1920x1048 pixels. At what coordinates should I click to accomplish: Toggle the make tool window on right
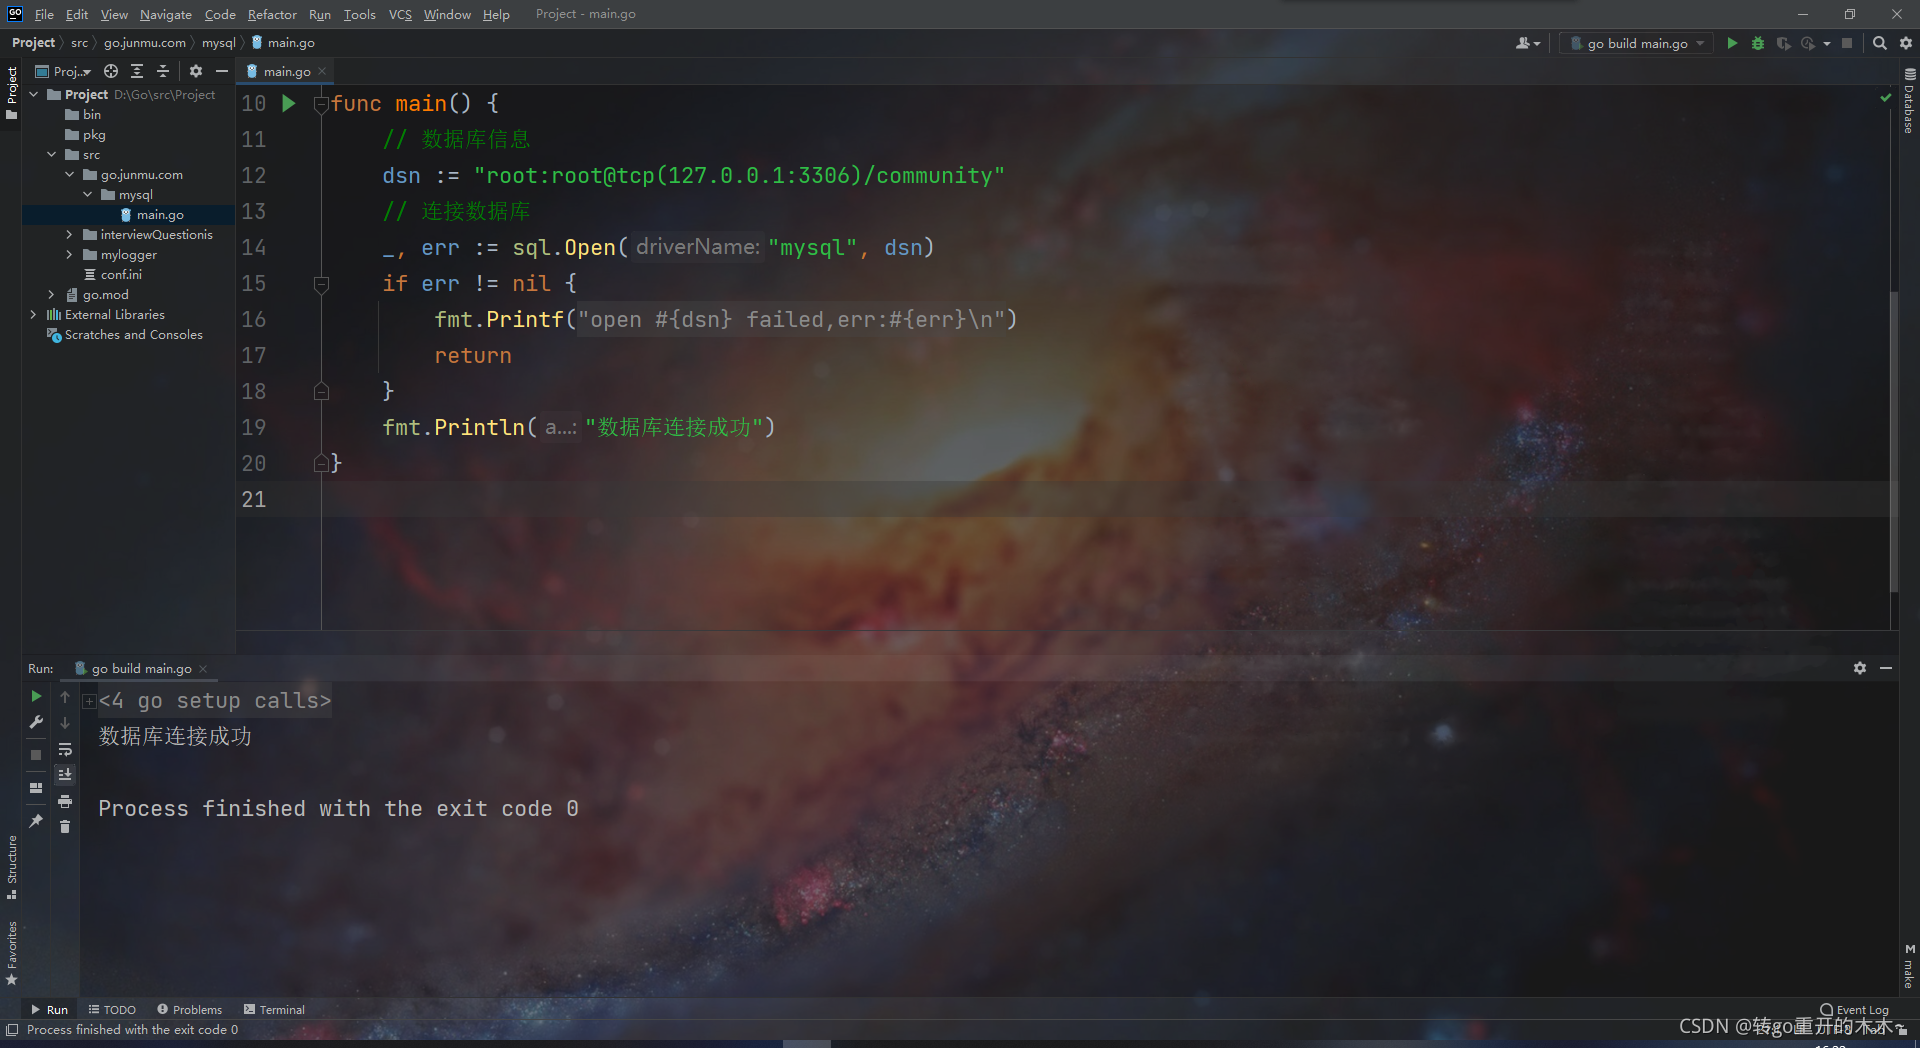point(1909,967)
